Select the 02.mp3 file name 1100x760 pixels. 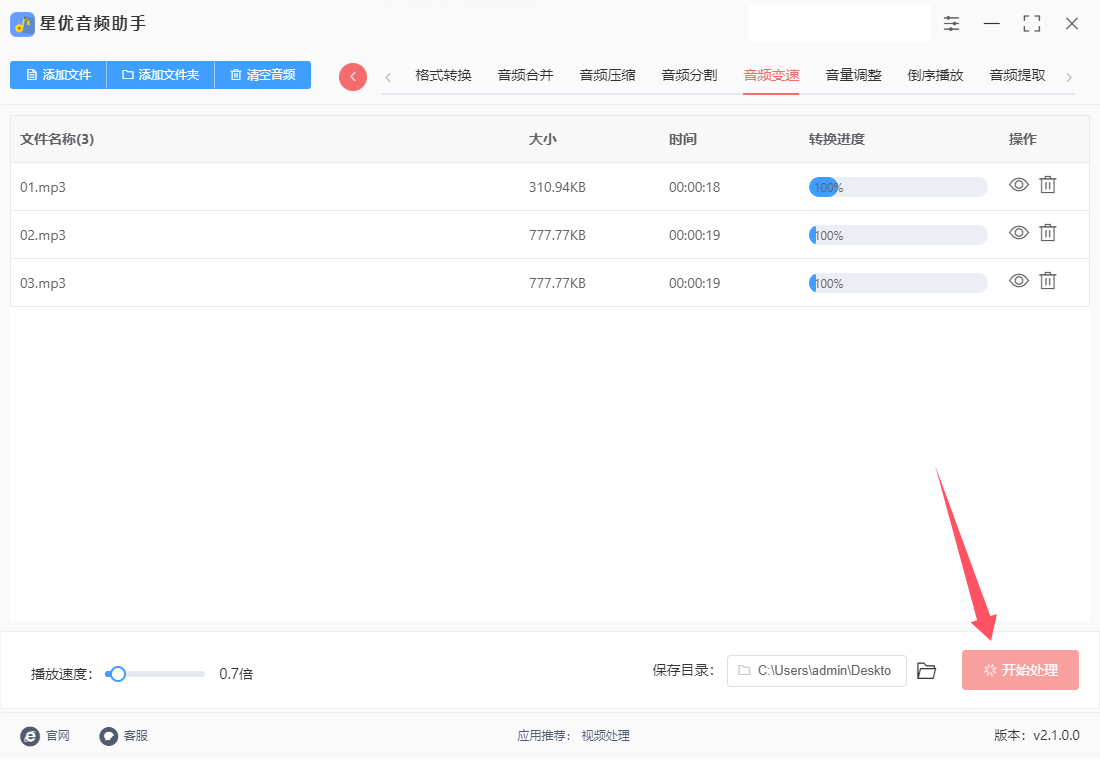point(43,235)
